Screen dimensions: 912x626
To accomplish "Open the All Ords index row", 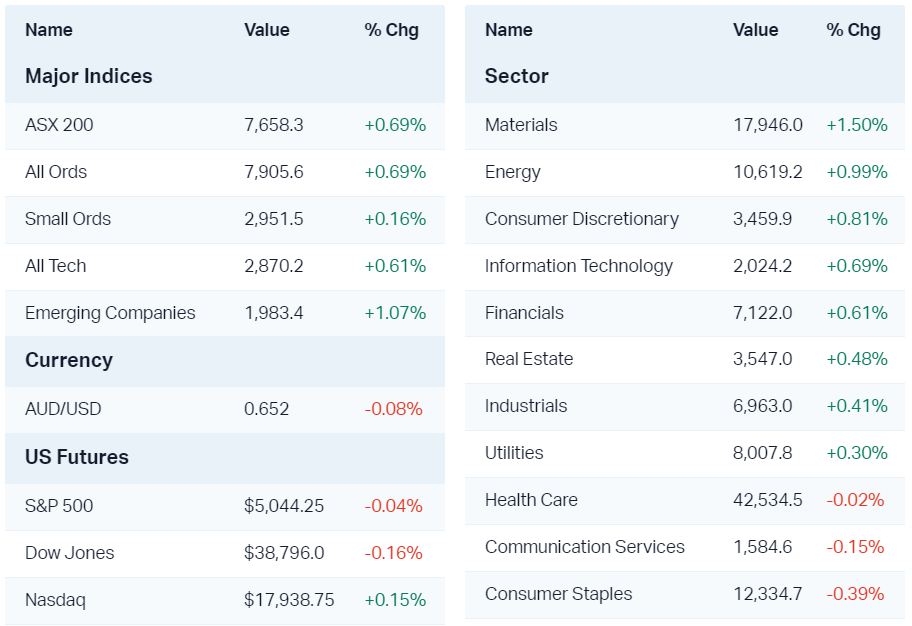I will (56, 172).
